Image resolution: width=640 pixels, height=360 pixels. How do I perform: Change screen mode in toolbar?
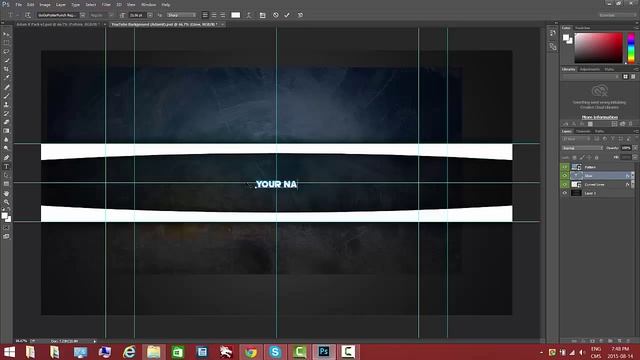point(7,236)
